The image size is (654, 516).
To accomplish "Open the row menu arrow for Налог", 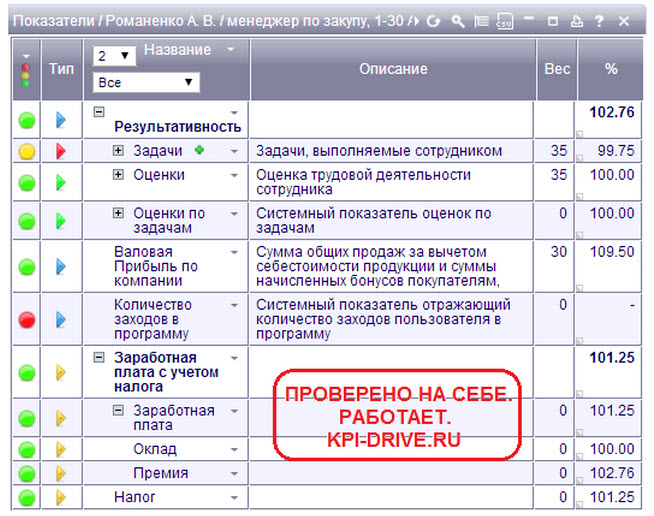I will (234, 498).
